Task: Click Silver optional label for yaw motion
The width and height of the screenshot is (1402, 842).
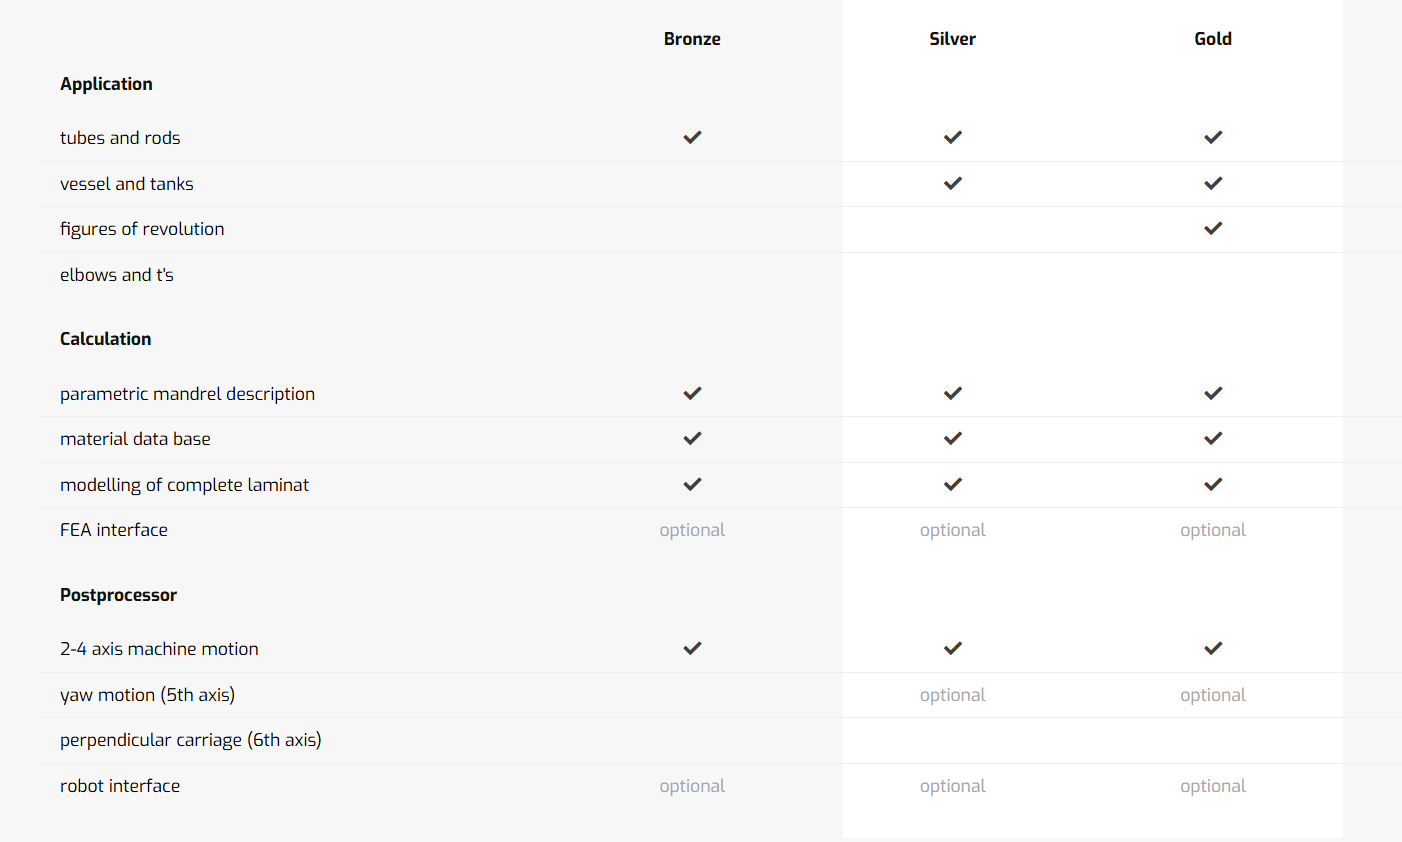Action: (953, 695)
